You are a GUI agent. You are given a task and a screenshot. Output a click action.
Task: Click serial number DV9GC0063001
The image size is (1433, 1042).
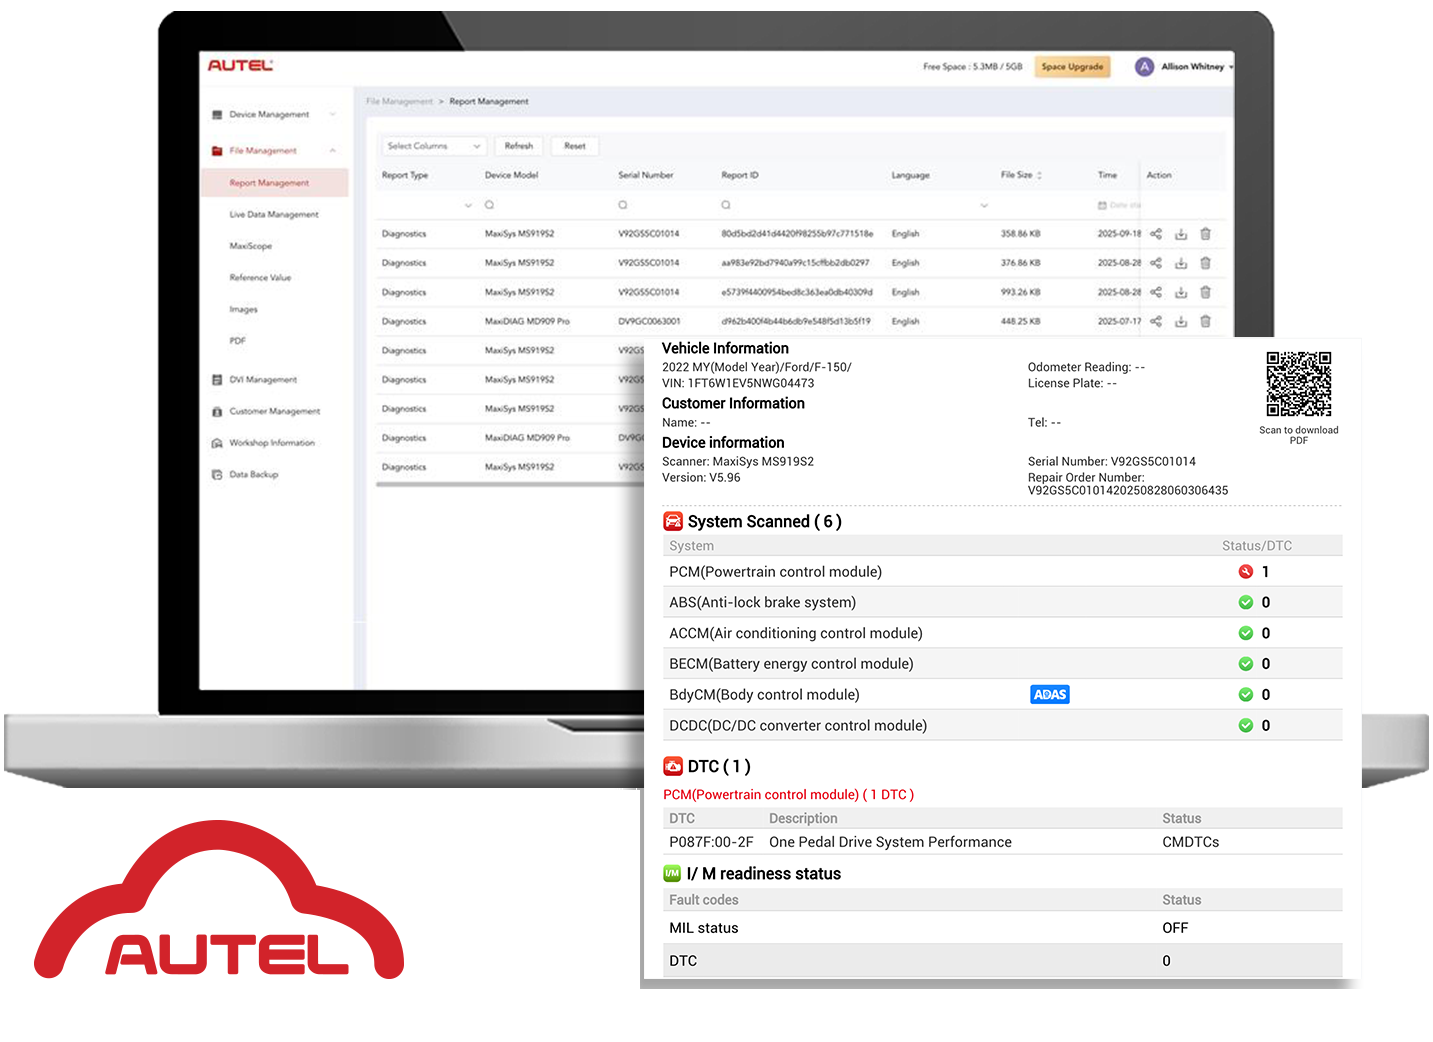[649, 321]
